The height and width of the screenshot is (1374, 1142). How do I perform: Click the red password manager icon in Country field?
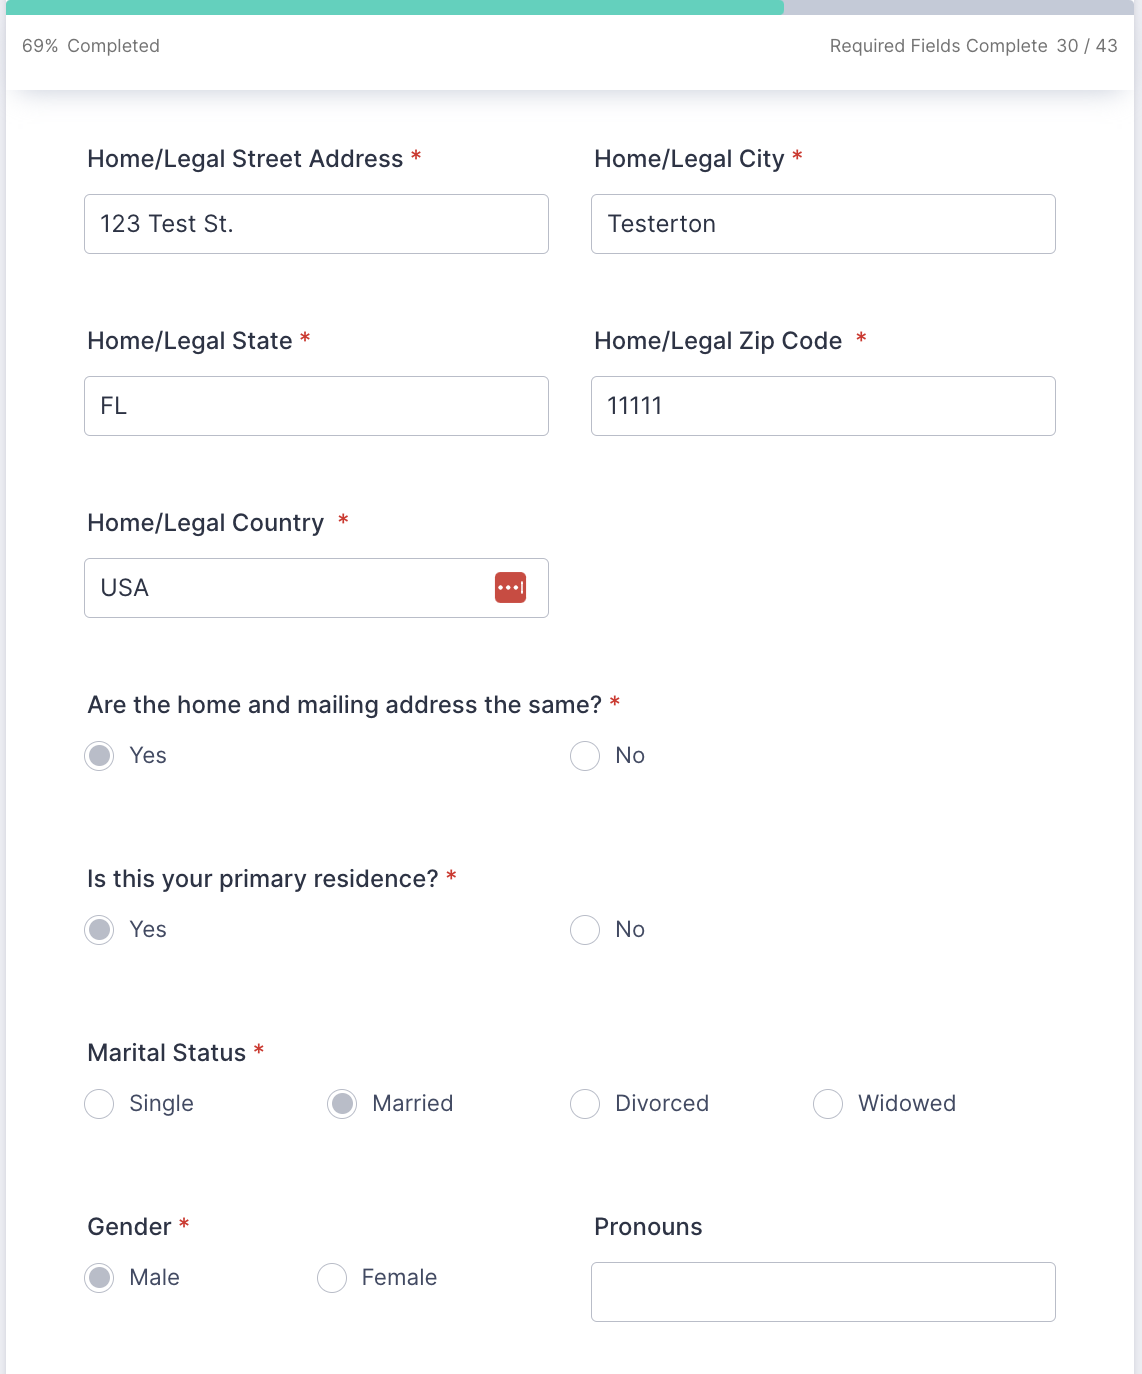click(x=510, y=588)
